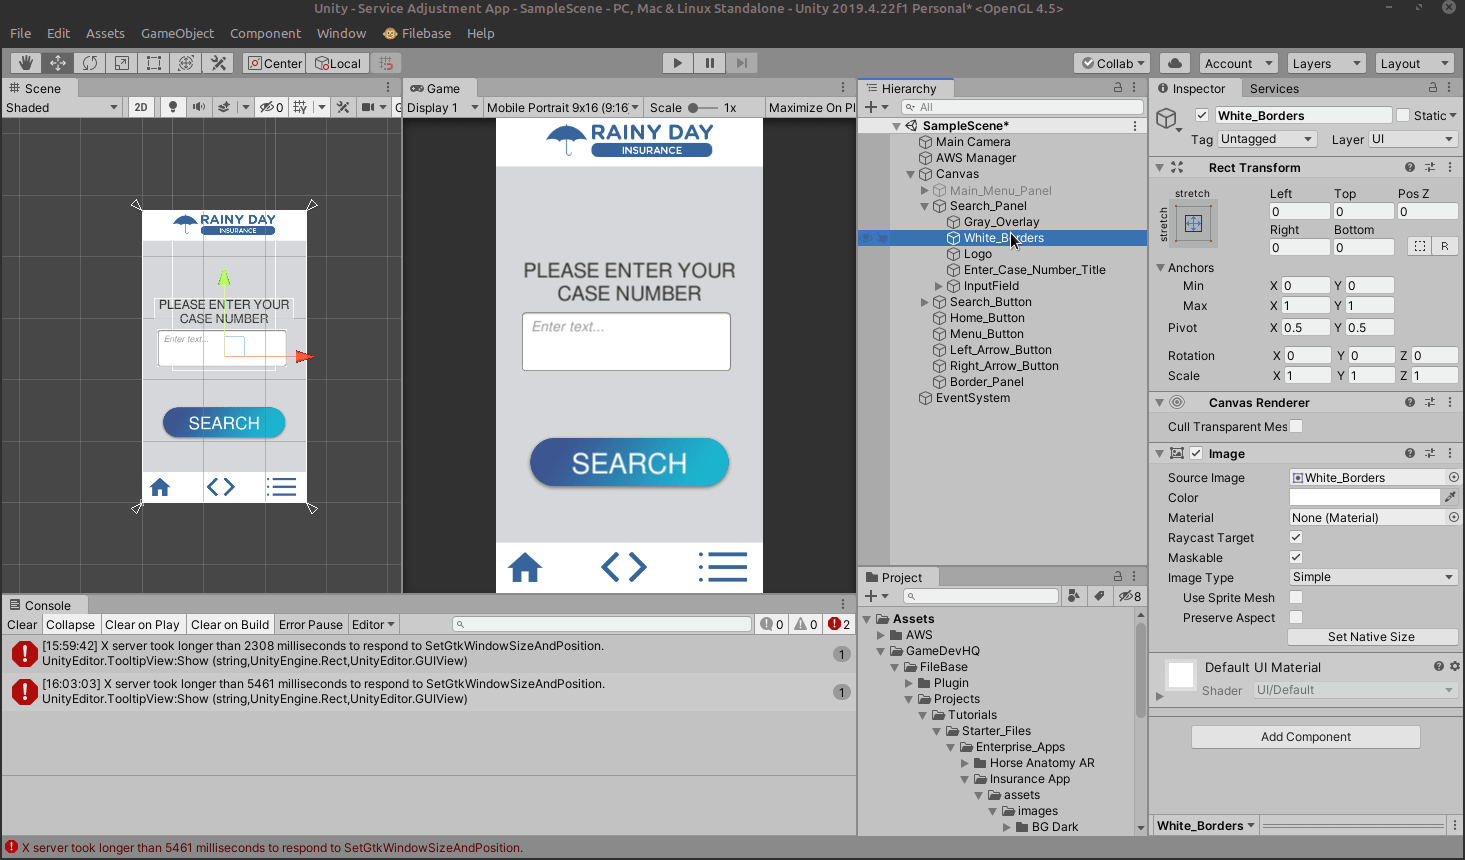Image resolution: width=1465 pixels, height=860 pixels.
Task: Enable Cull Transparent Mesh checkbox
Action: pos(1296,426)
